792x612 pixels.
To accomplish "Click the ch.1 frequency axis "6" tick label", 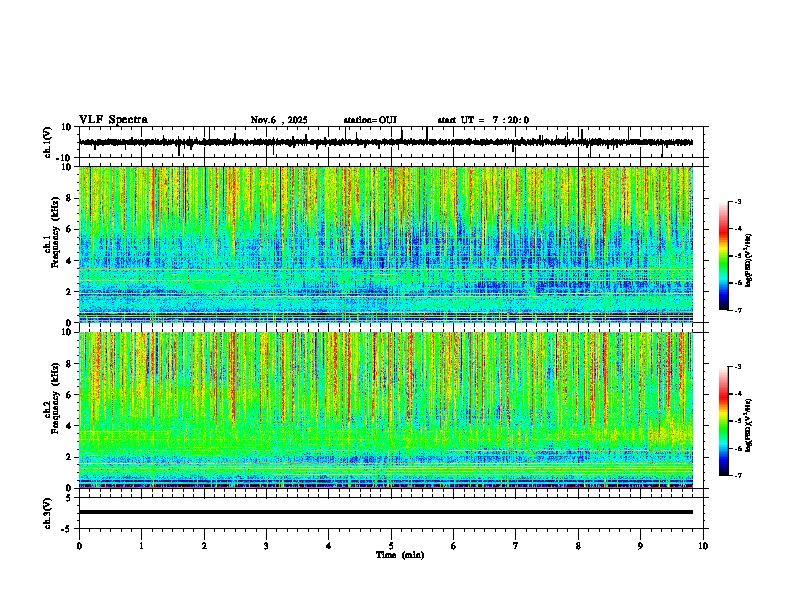I will (69, 230).
